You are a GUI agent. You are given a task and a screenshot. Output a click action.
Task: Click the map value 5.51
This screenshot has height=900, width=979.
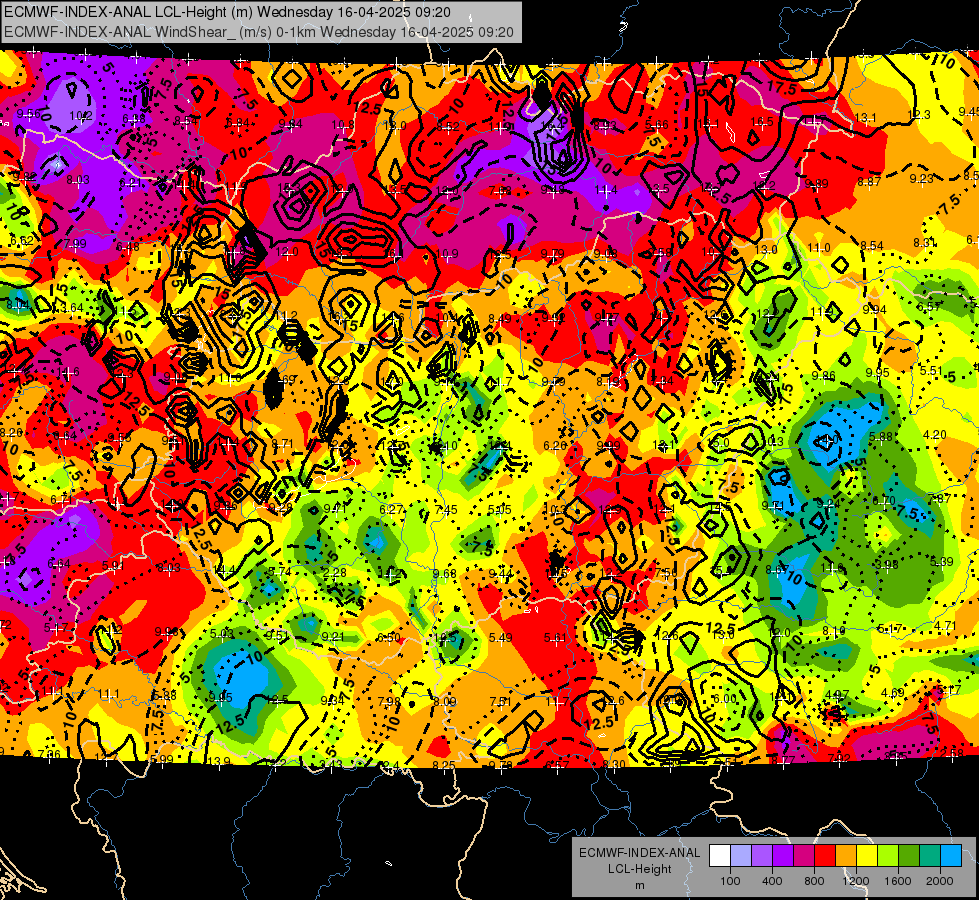(931, 370)
